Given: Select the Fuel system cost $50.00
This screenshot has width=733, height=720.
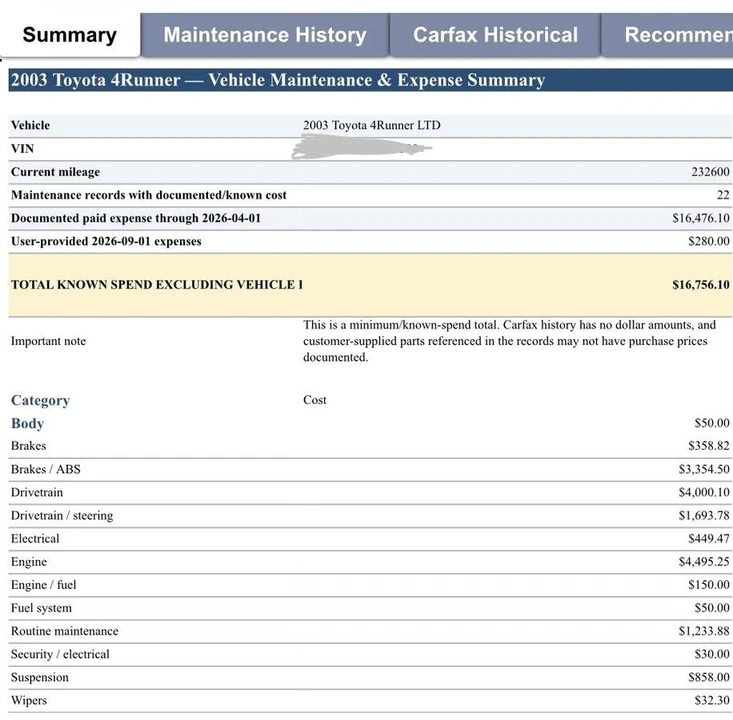Looking at the screenshot, I should [711, 608].
